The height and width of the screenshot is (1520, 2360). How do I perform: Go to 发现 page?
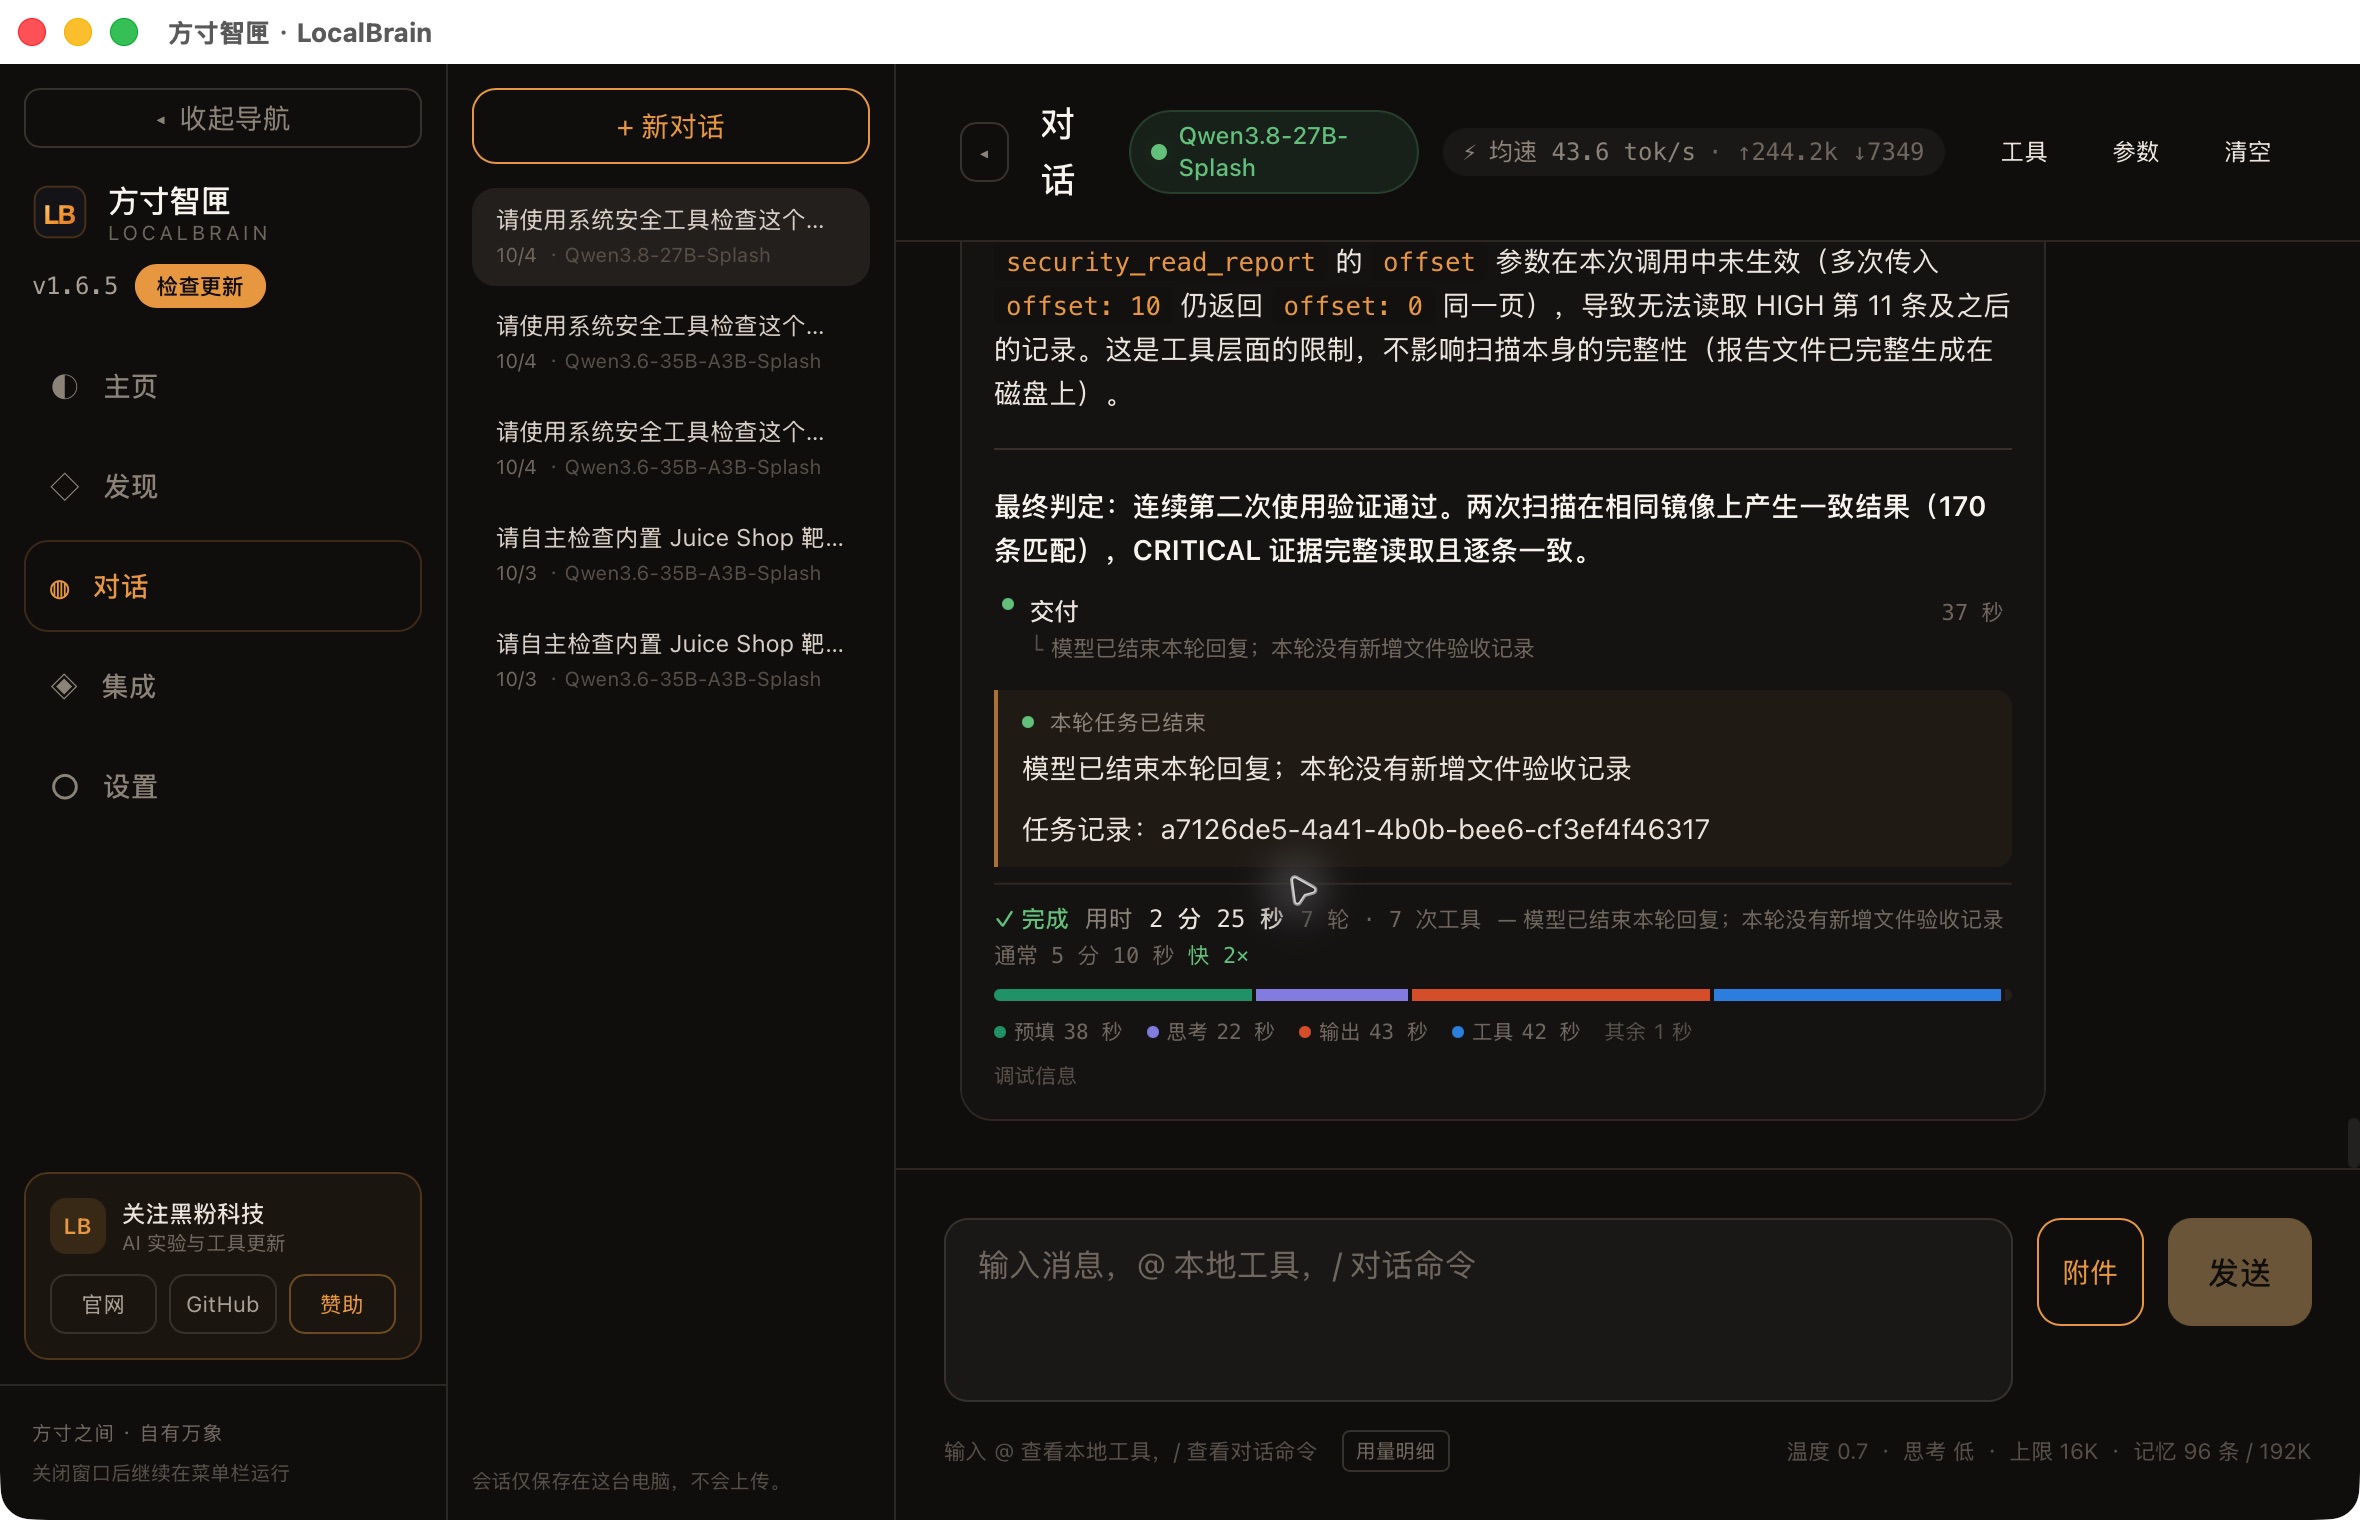[x=223, y=487]
